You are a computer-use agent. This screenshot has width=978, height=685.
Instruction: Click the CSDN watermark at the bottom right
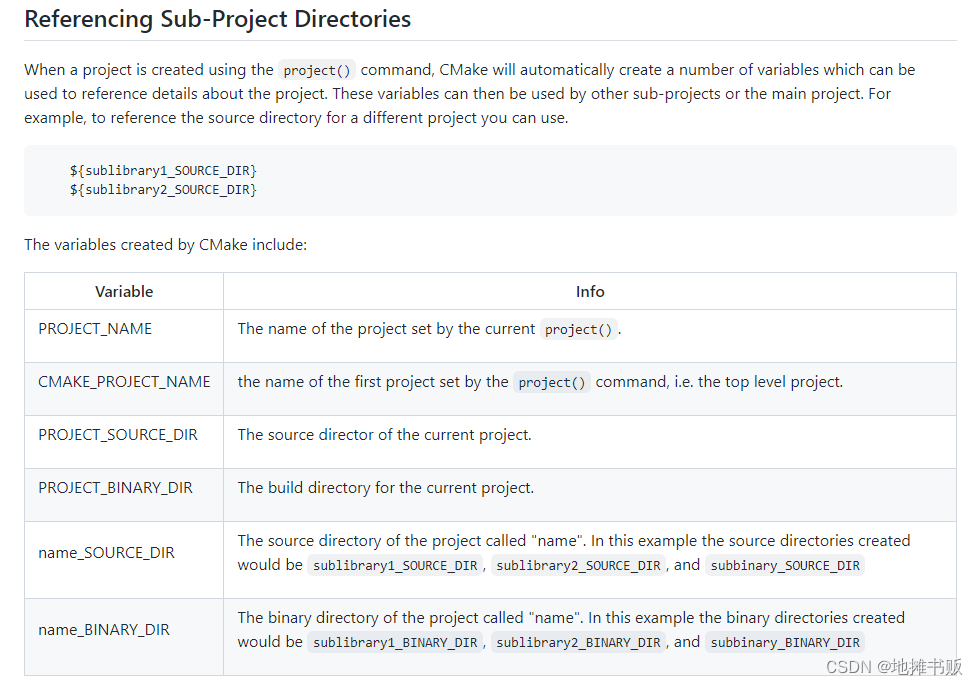(x=894, y=667)
